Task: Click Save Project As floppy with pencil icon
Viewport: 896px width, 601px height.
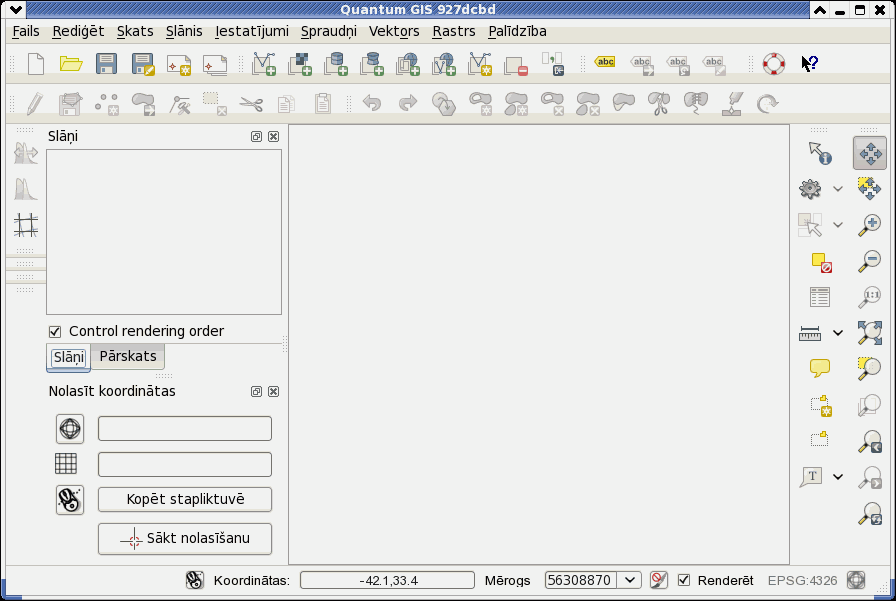Action: [143, 64]
